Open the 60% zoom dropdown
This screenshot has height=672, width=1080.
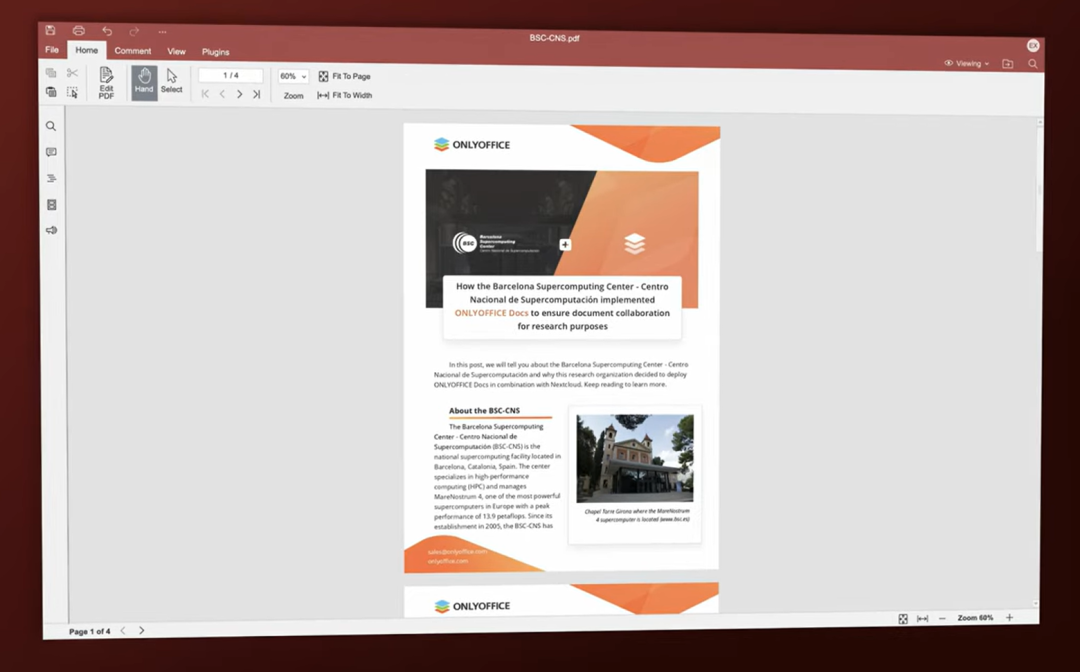coord(293,76)
